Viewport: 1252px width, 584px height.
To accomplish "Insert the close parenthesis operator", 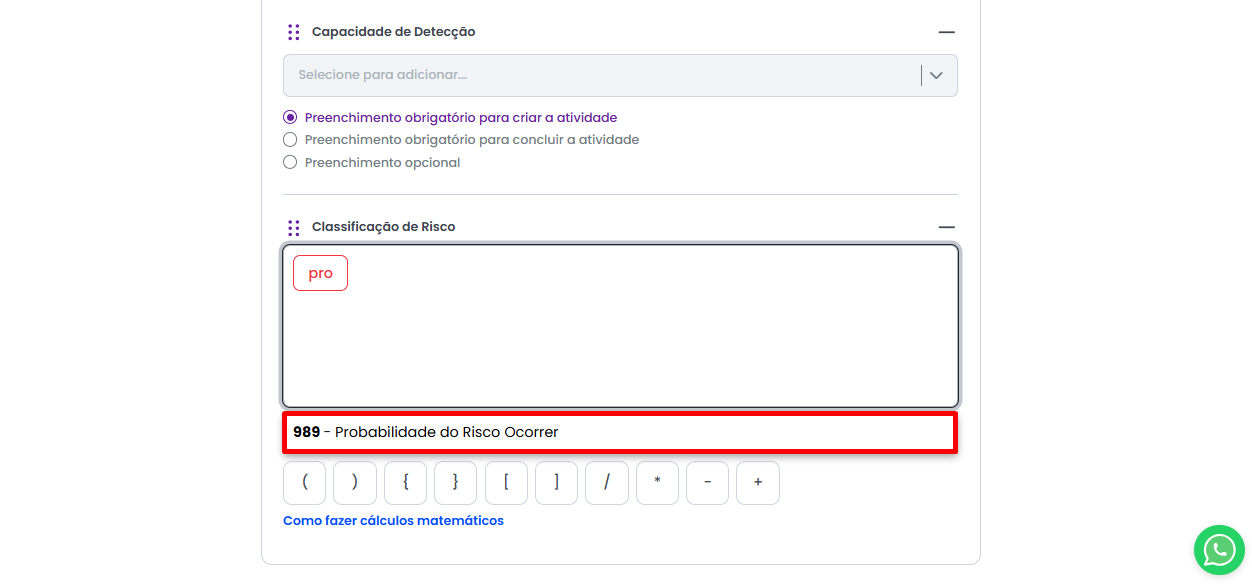I will point(355,483).
